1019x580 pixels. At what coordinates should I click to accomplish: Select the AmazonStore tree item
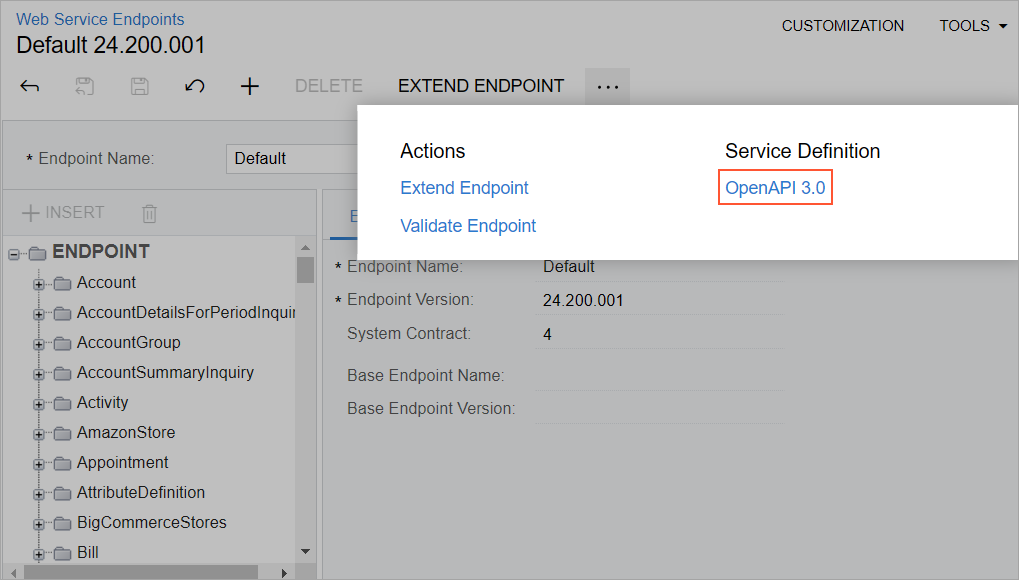click(126, 433)
